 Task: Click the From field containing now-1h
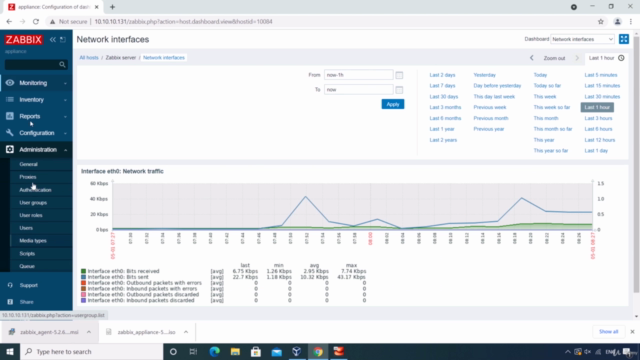click(358, 75)
